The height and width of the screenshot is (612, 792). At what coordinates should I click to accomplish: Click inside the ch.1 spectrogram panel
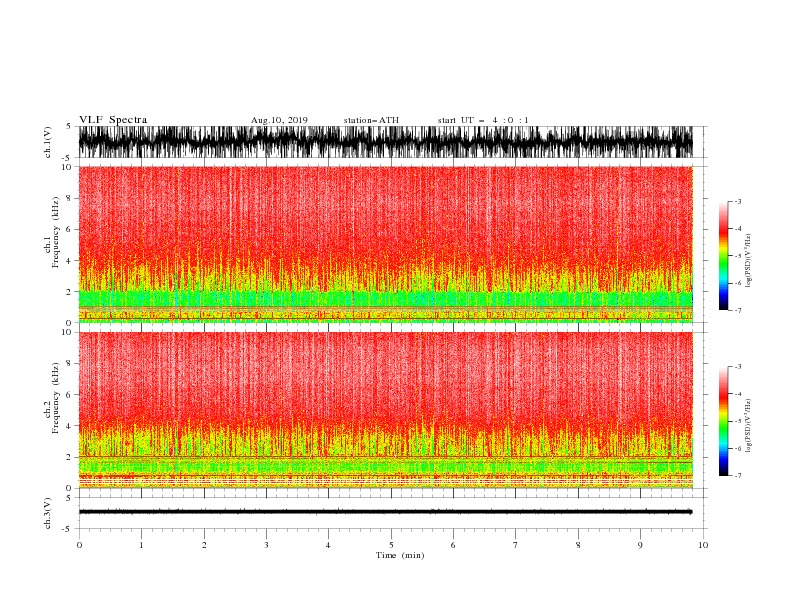385,244
